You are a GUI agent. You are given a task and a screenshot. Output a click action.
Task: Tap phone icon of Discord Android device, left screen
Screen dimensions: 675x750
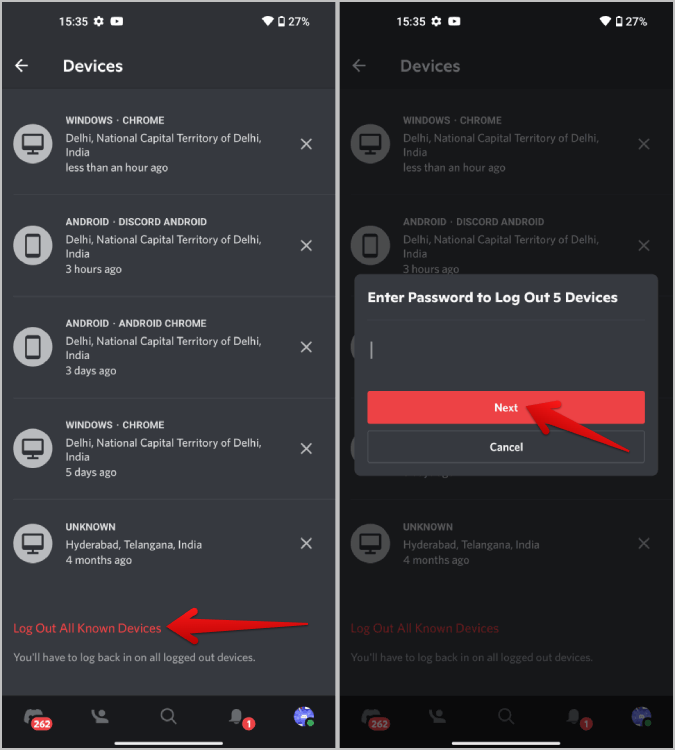point(33,246)
